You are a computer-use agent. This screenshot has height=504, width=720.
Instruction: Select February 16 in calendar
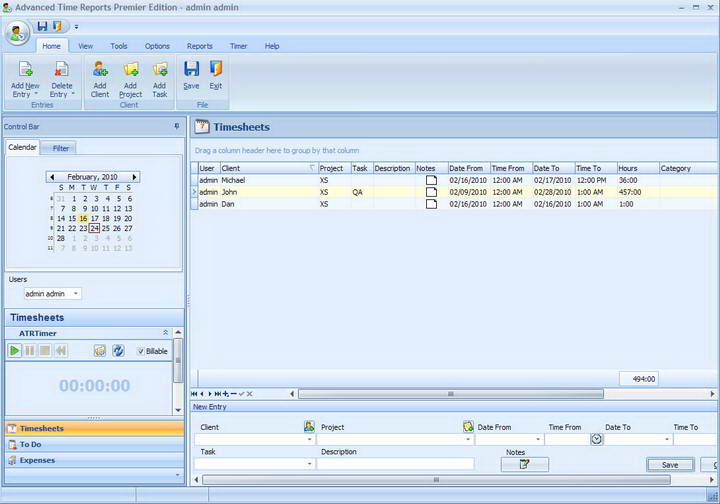click(x=83, y=218)
